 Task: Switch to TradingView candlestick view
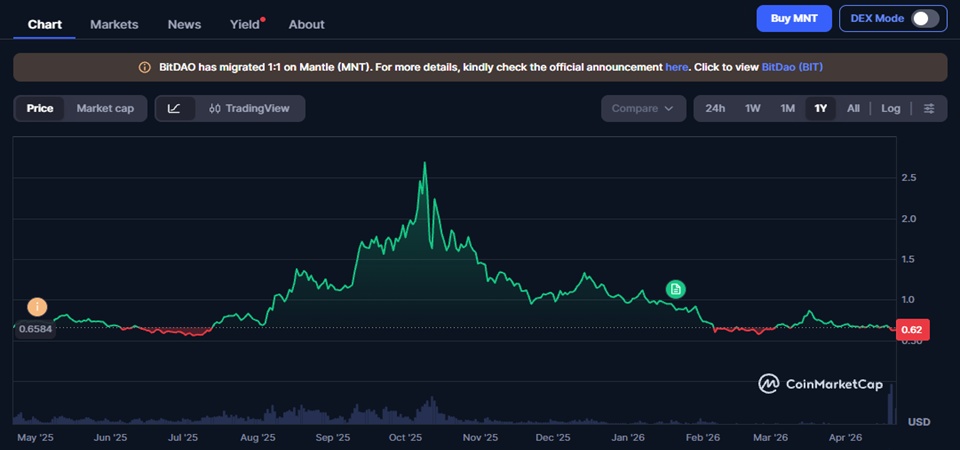click(249, 108)
